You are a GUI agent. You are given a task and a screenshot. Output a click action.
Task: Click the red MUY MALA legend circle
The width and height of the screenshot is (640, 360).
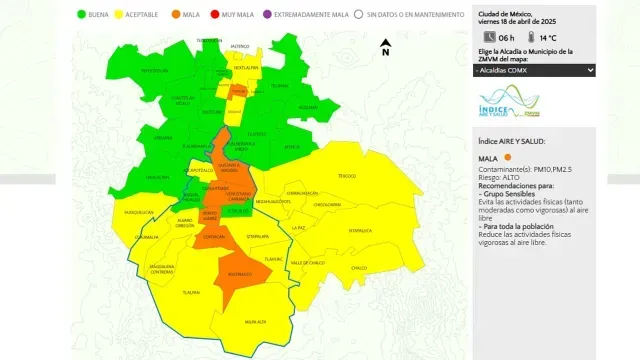215,14
